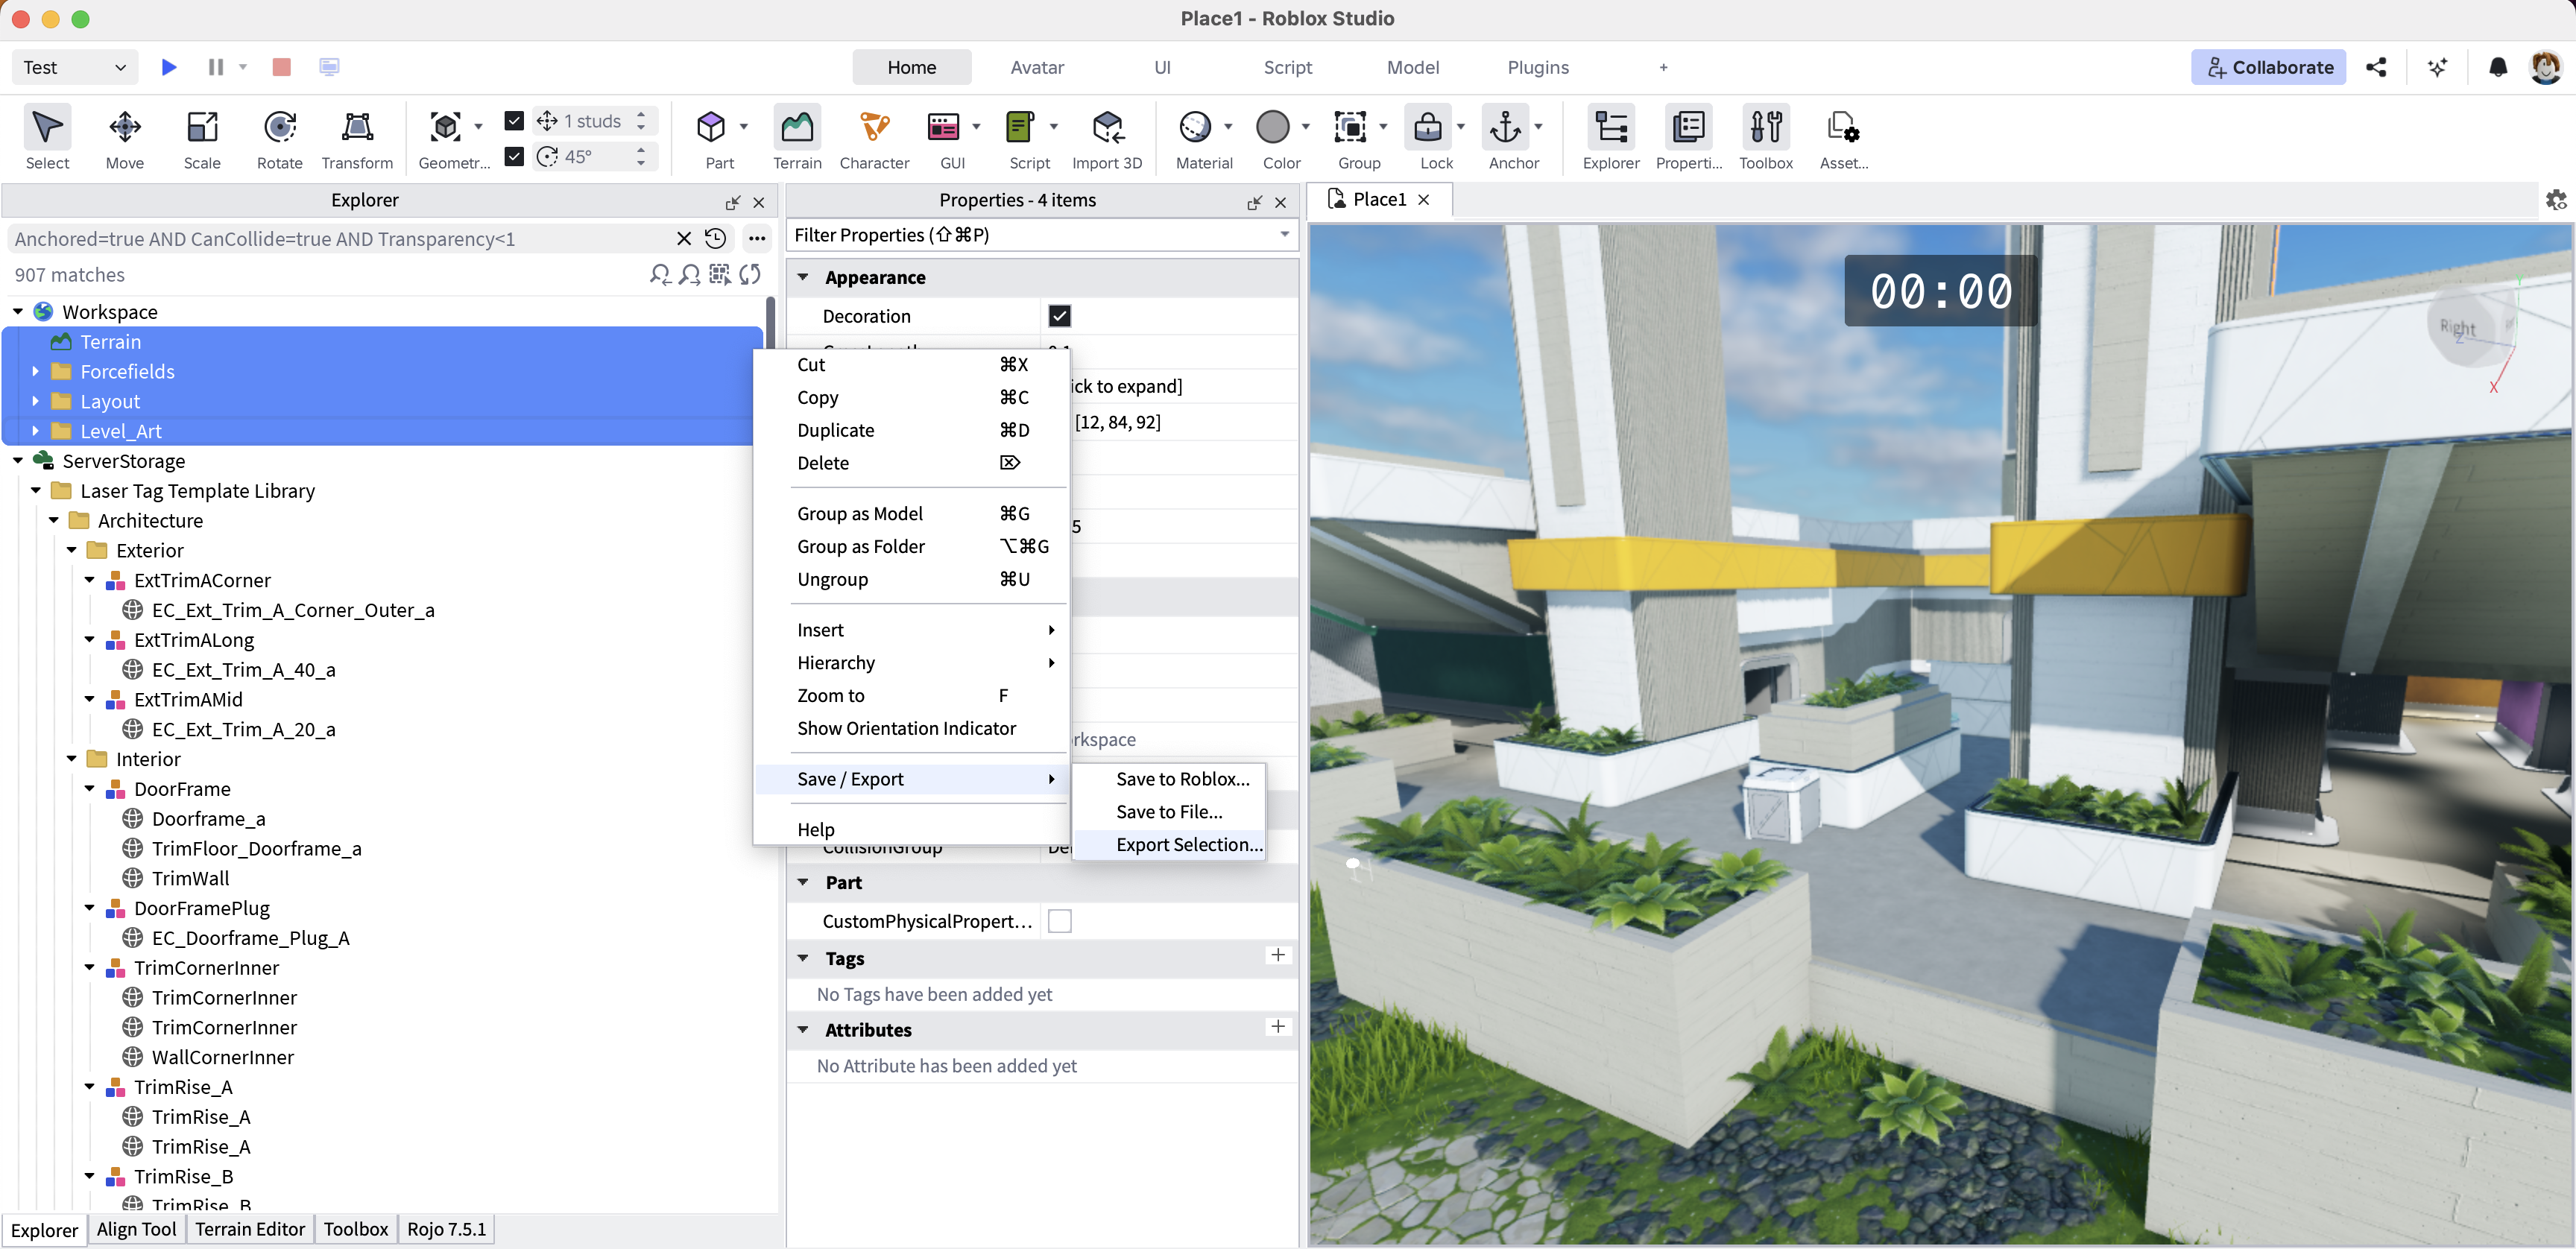
Task: Pause the running test
Action: (x=215, y=67)
